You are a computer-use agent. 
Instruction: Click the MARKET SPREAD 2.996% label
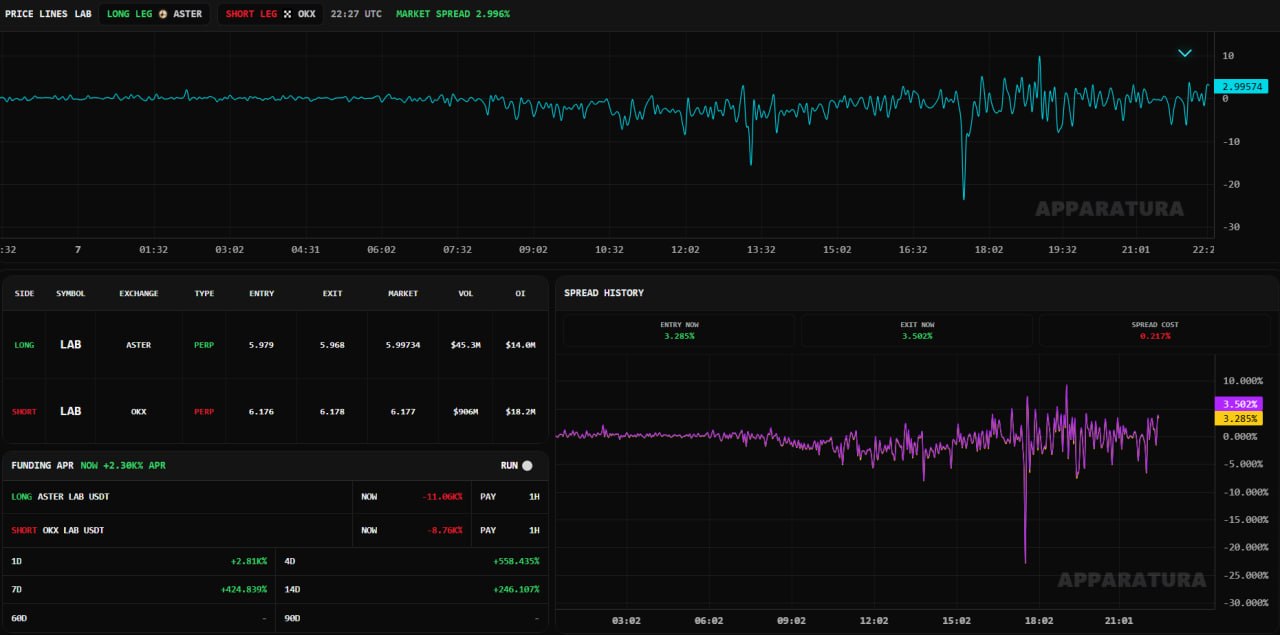(x=453, y=14)
